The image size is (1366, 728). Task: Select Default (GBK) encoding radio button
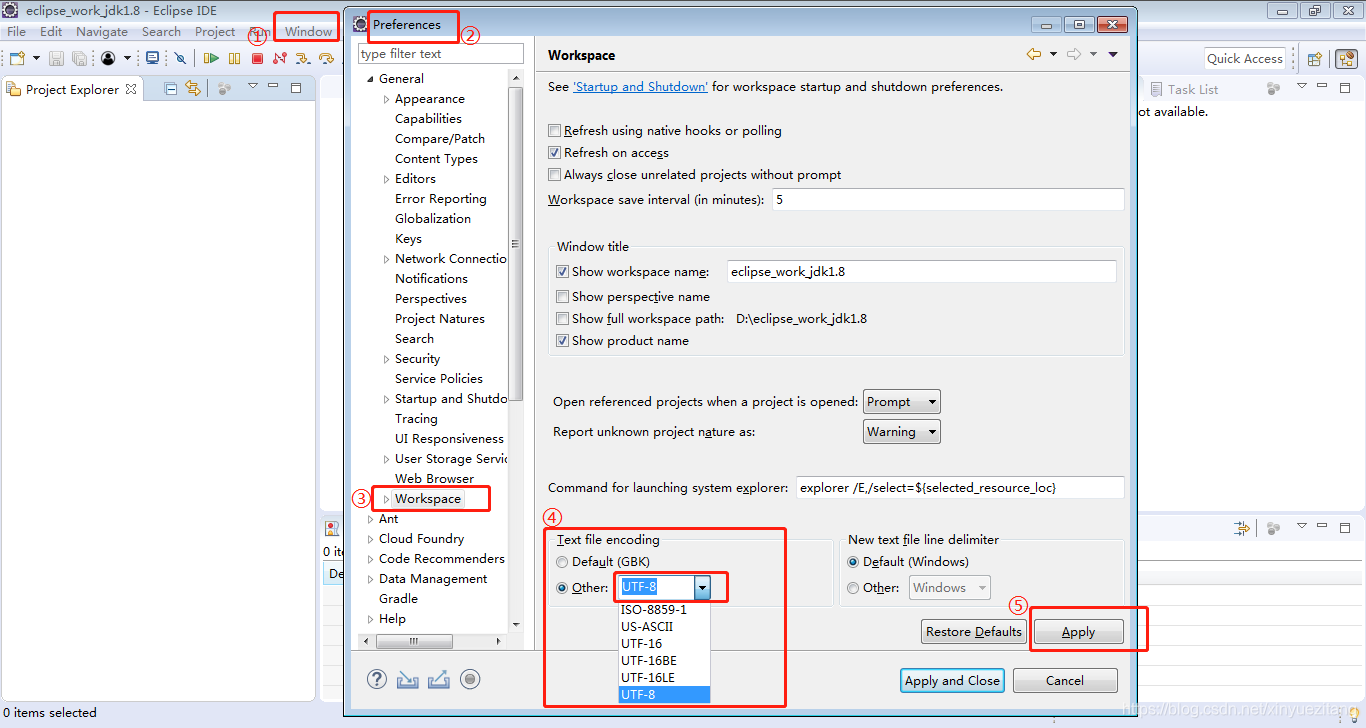[x=562, y=562]
